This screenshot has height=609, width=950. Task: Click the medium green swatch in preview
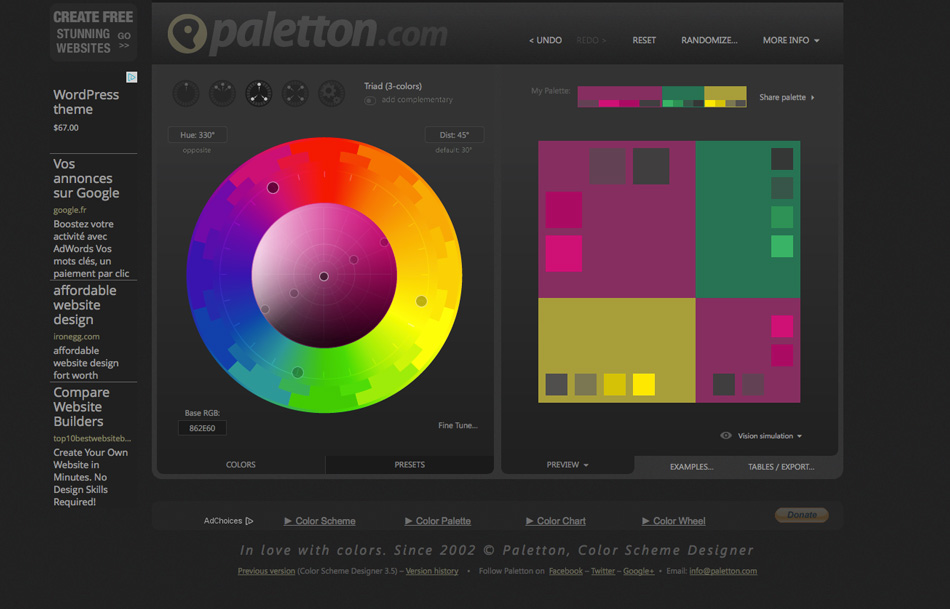782,218
